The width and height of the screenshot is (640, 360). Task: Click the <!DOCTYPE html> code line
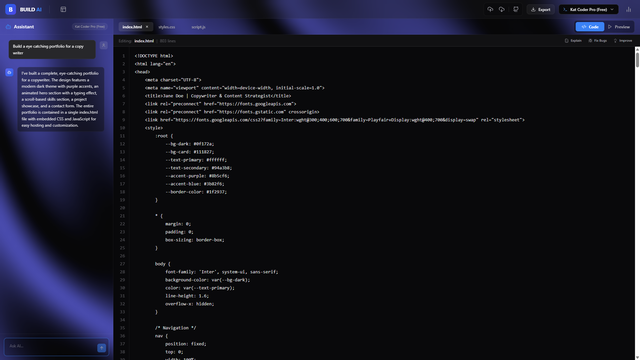(x=154, y=56)
